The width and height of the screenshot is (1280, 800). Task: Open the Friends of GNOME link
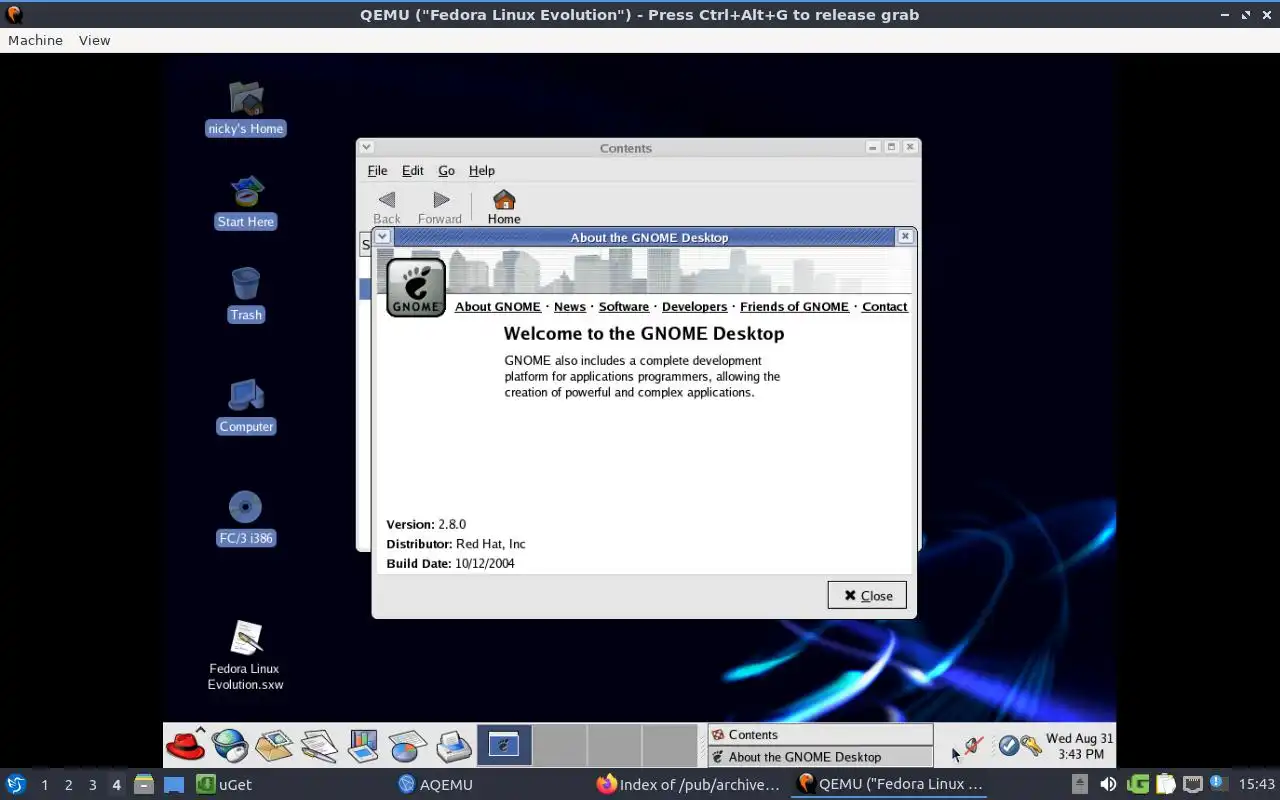coord(794,307)
